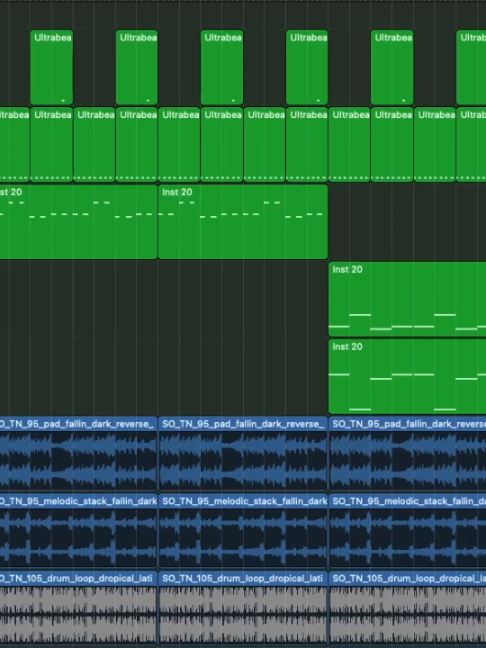Select the third tall Ultrabeat region in top track

pyautogui.click(x=222, y=67)
